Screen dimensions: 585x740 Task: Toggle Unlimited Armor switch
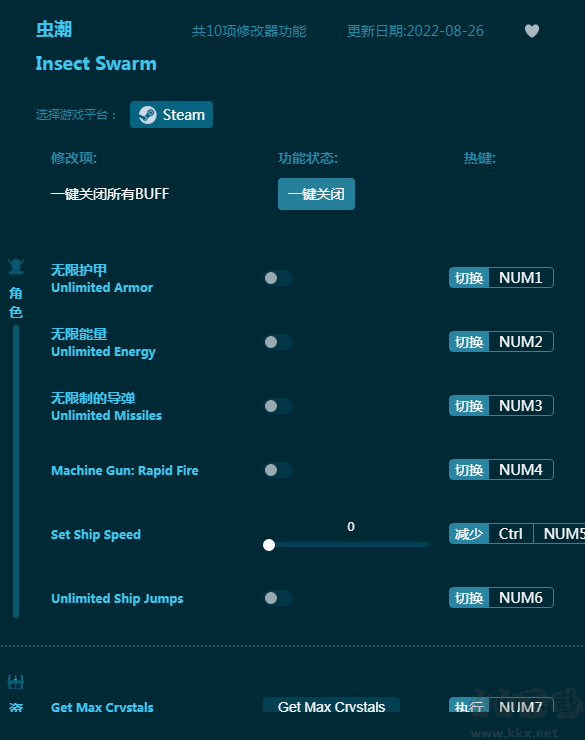(x=278, y=278)
